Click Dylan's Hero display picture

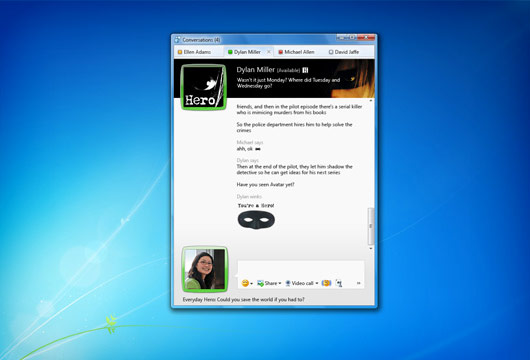pos(203,87)
